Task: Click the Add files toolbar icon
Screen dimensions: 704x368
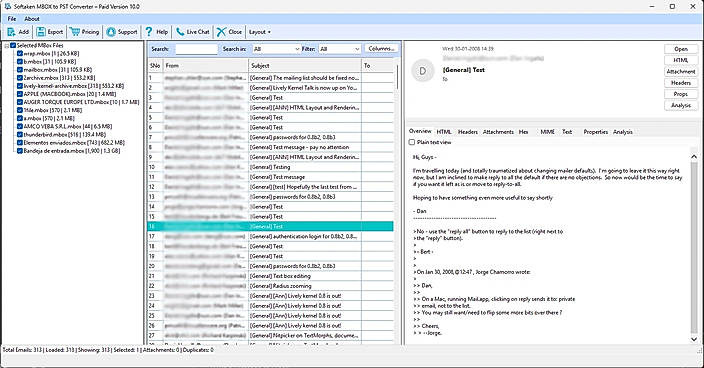Action: [11, 32]
